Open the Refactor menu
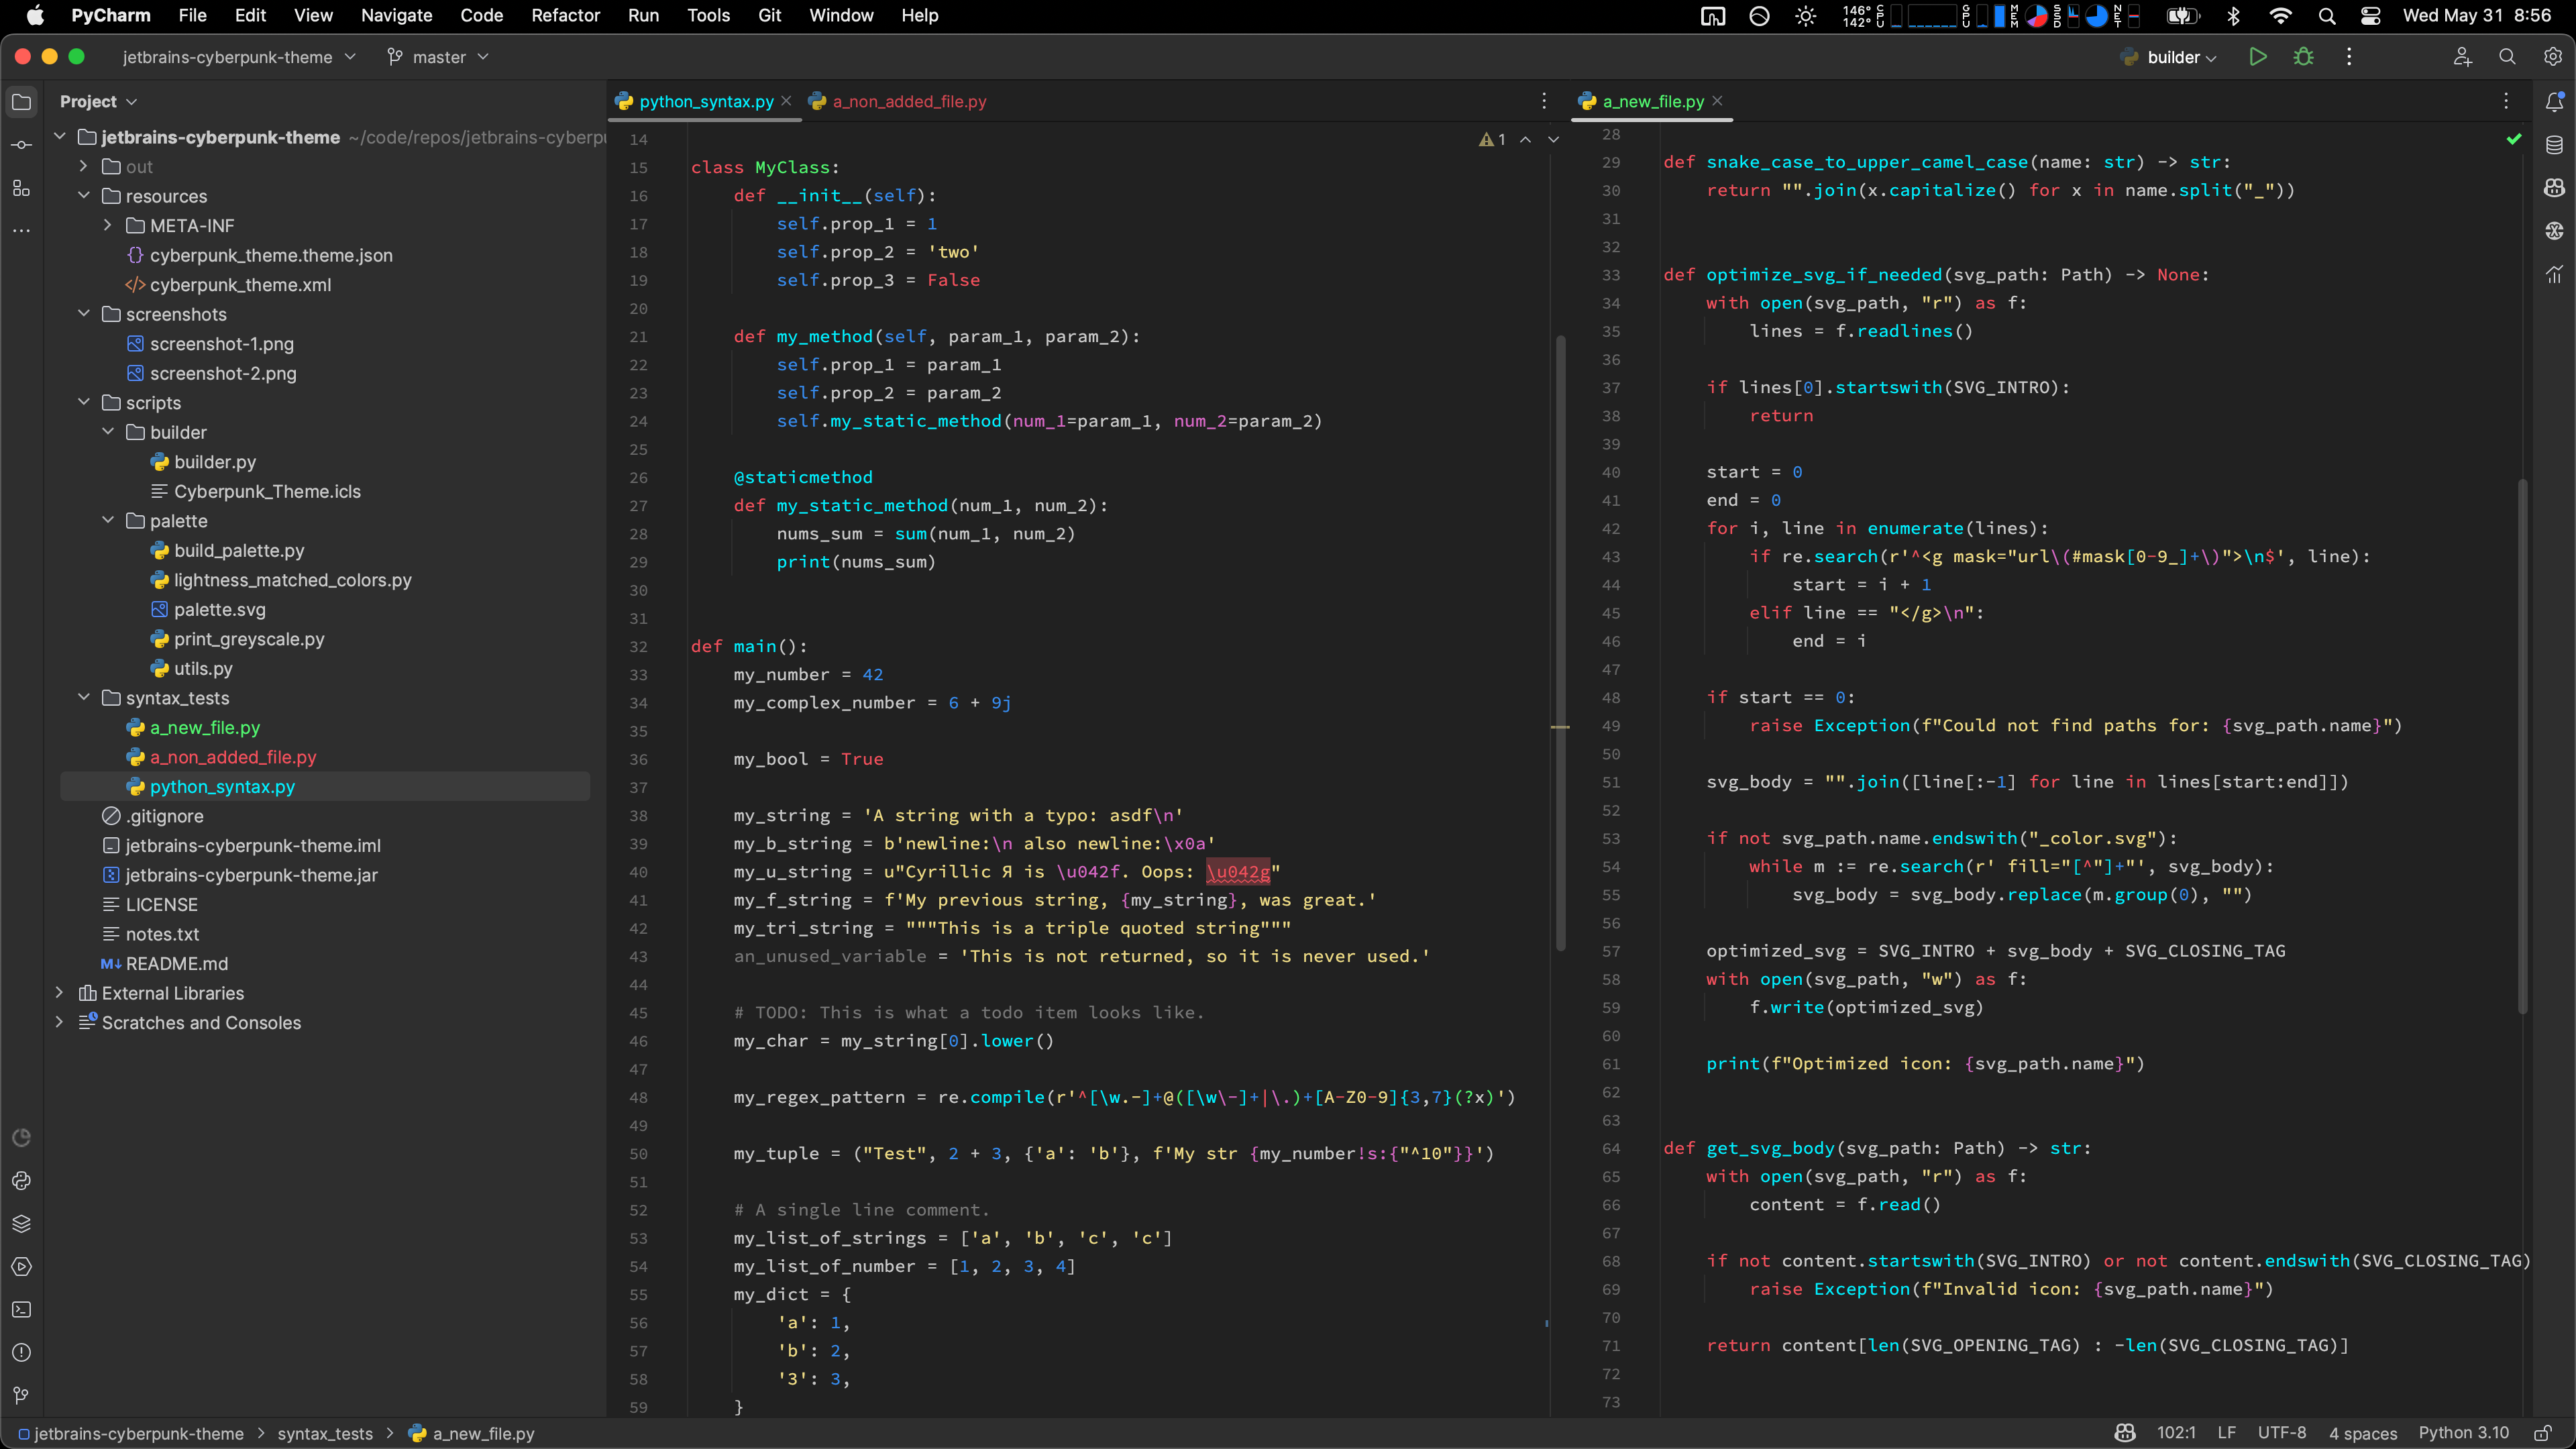This screenshot has width=2576, height=1449. [565, 15]
